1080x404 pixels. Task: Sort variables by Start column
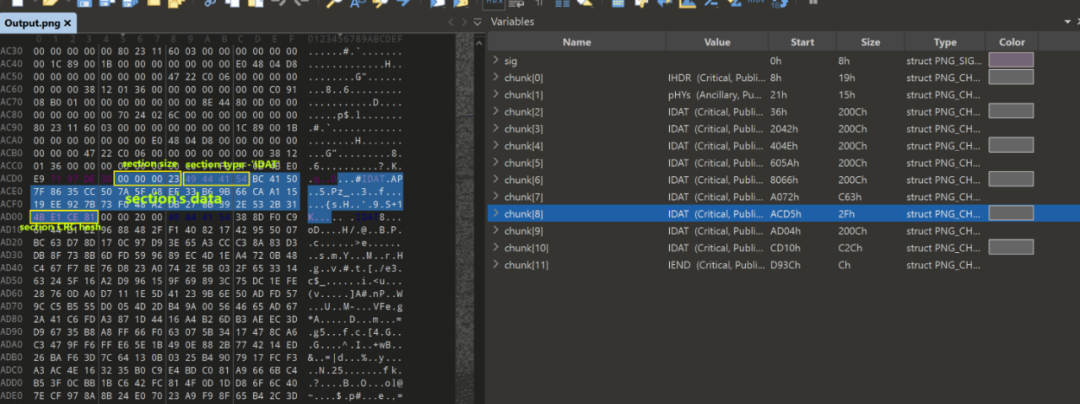802,42
